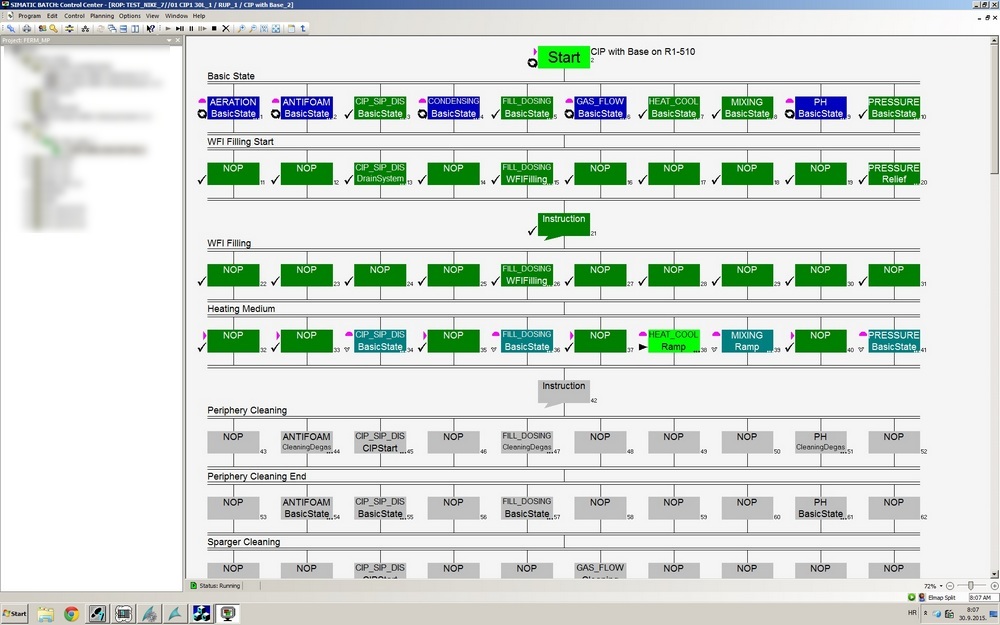This screenshot has height=625, width=1000.
Task: Select the AERATION BasicState step block
Action: coord(233,108)
